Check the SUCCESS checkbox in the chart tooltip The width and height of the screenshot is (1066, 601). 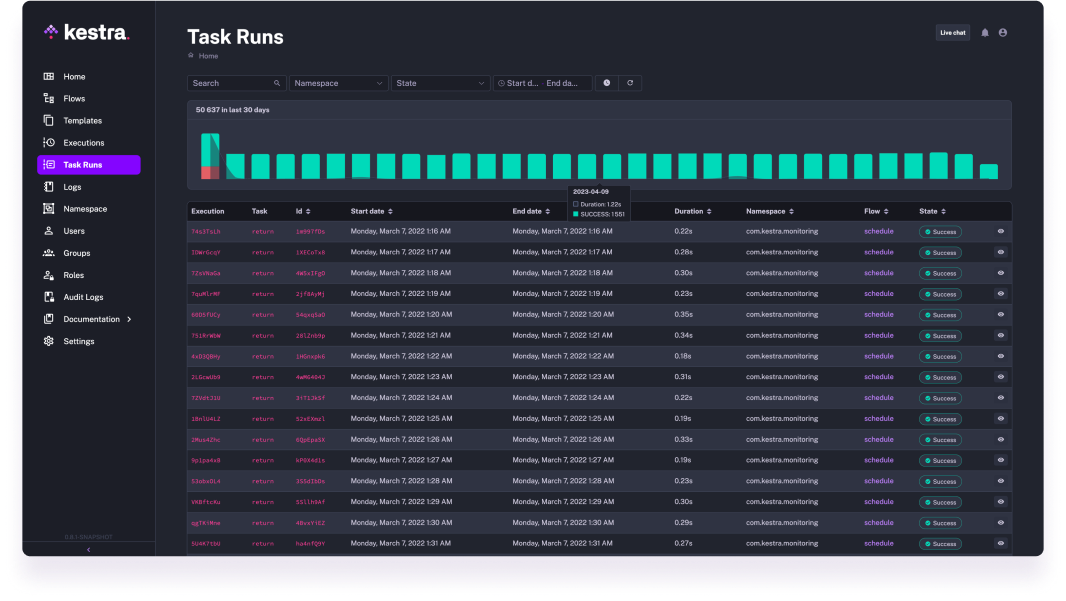coord(575,214)
